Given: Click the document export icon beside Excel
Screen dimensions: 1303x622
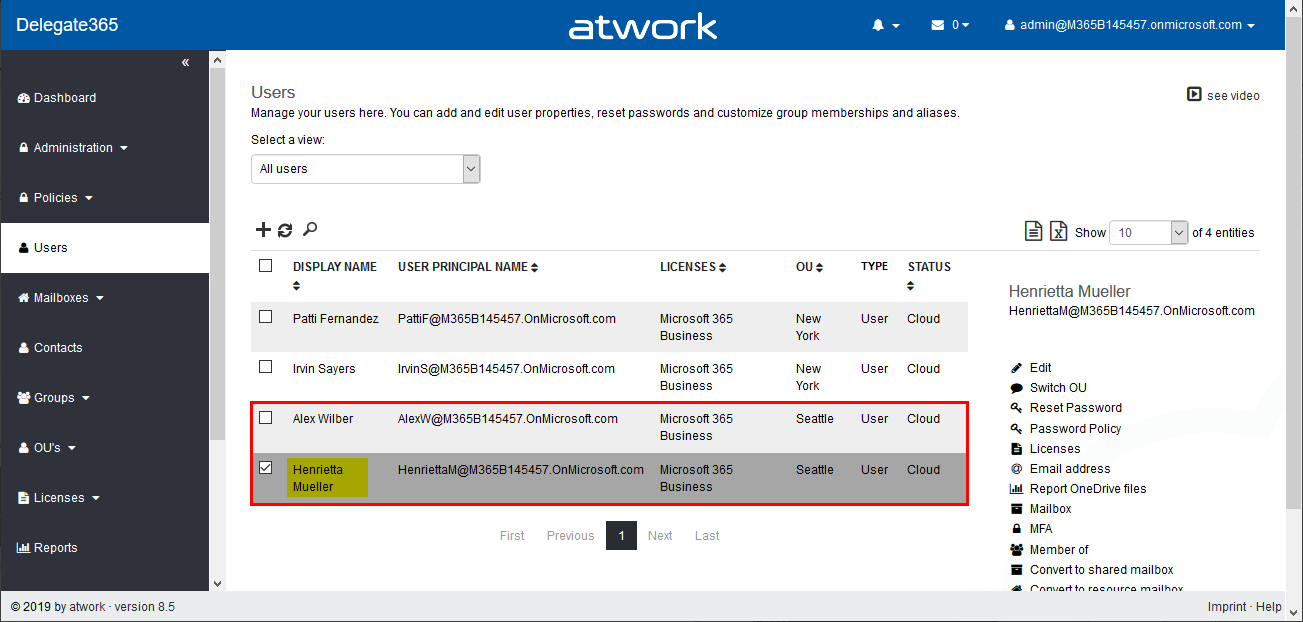Looking at the screenshot, I should tap(1034, 232).
